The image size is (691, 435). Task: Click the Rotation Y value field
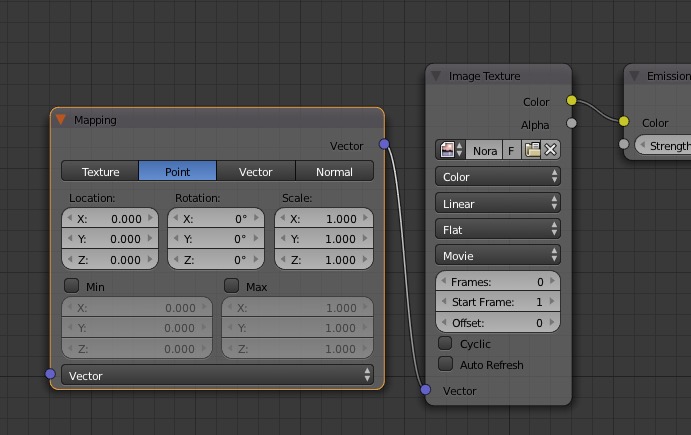click(216, 239)
